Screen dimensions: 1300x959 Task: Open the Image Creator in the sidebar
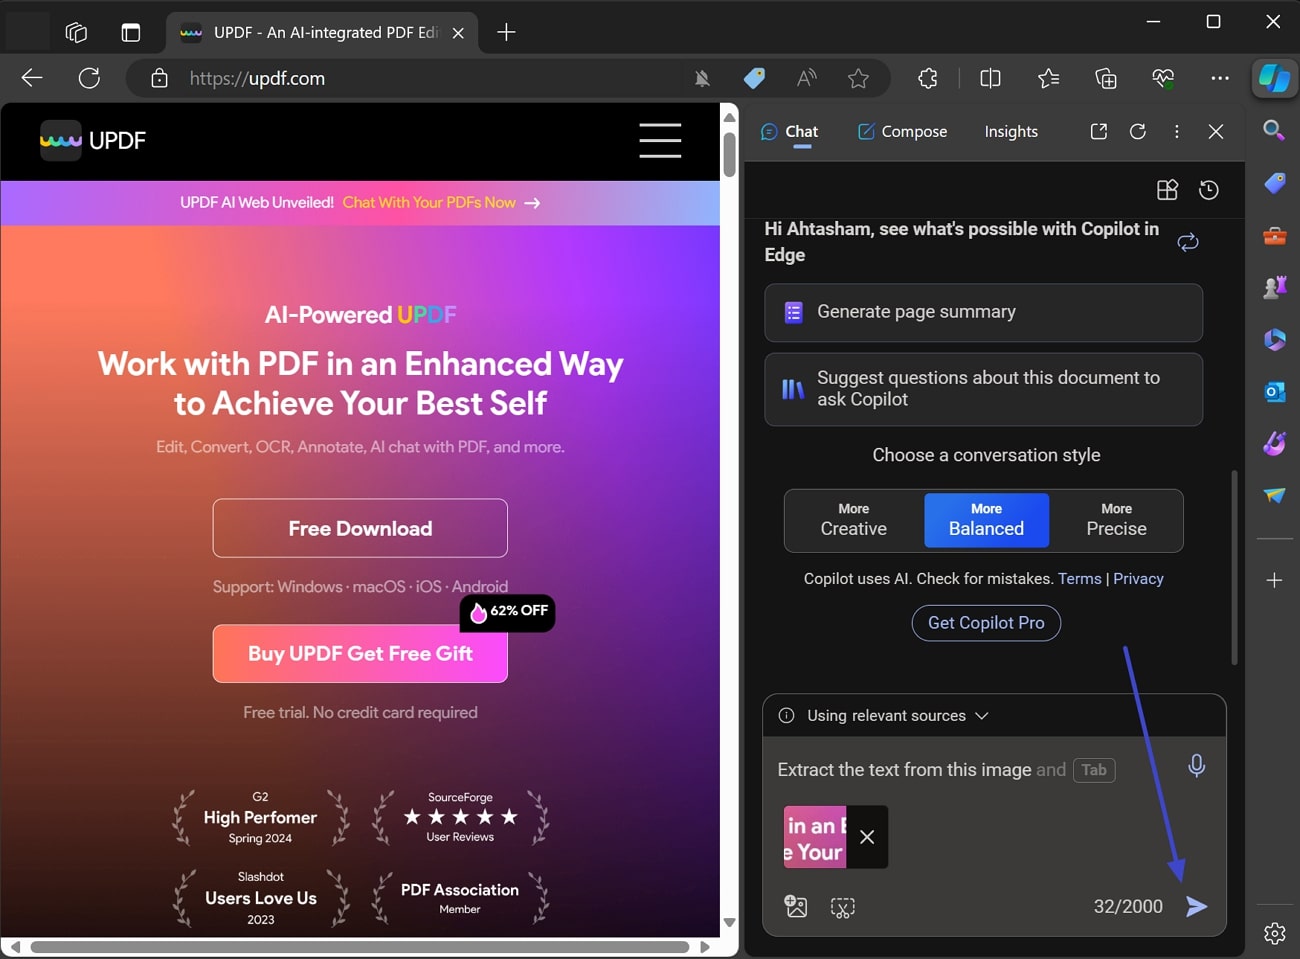point(1274,443)
